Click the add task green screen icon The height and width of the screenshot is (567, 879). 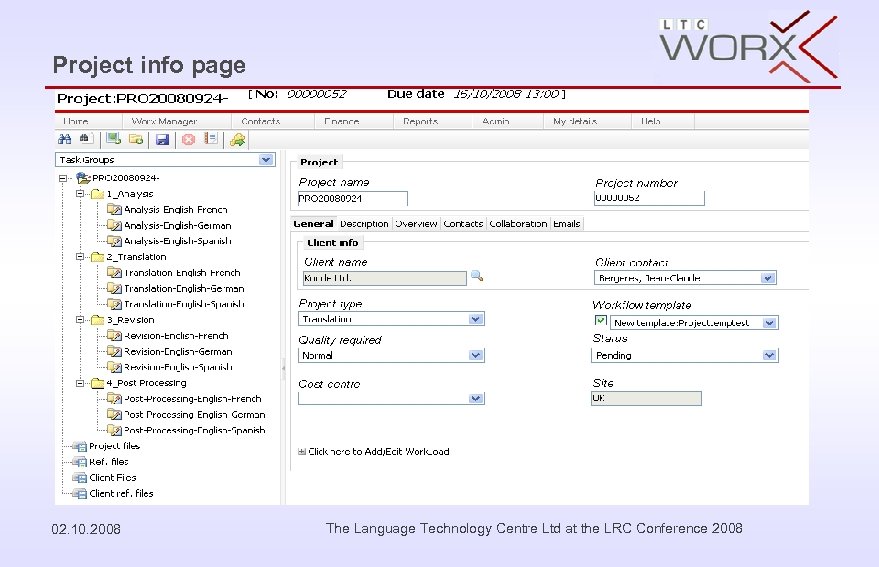coord(114,139)
